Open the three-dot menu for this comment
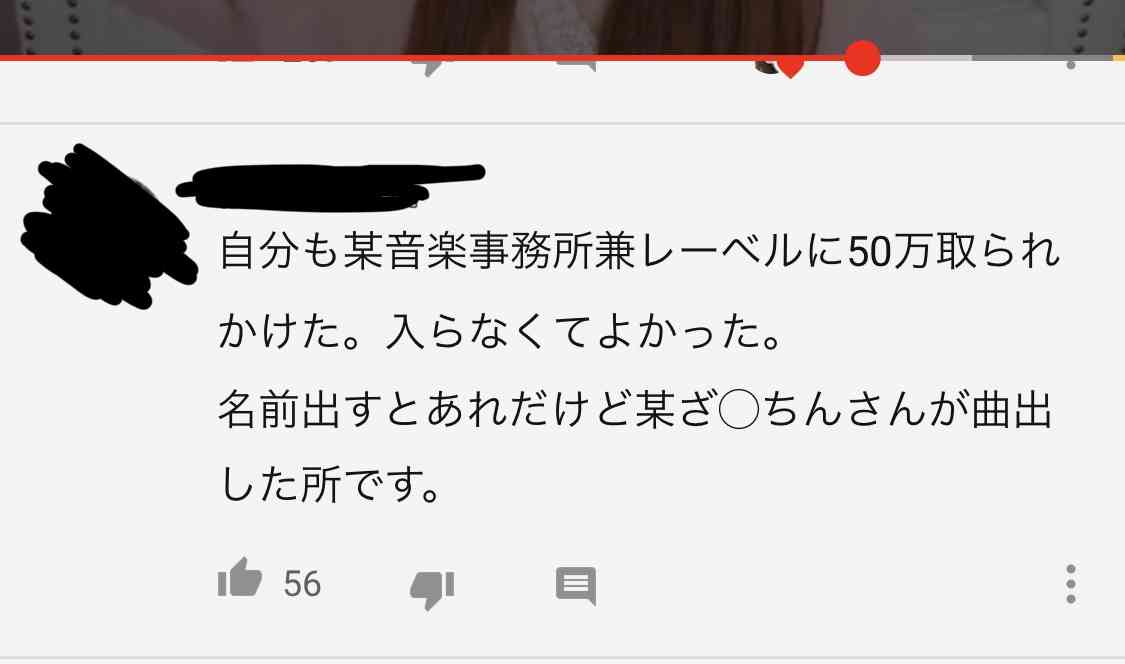 tap(1070, 584)
